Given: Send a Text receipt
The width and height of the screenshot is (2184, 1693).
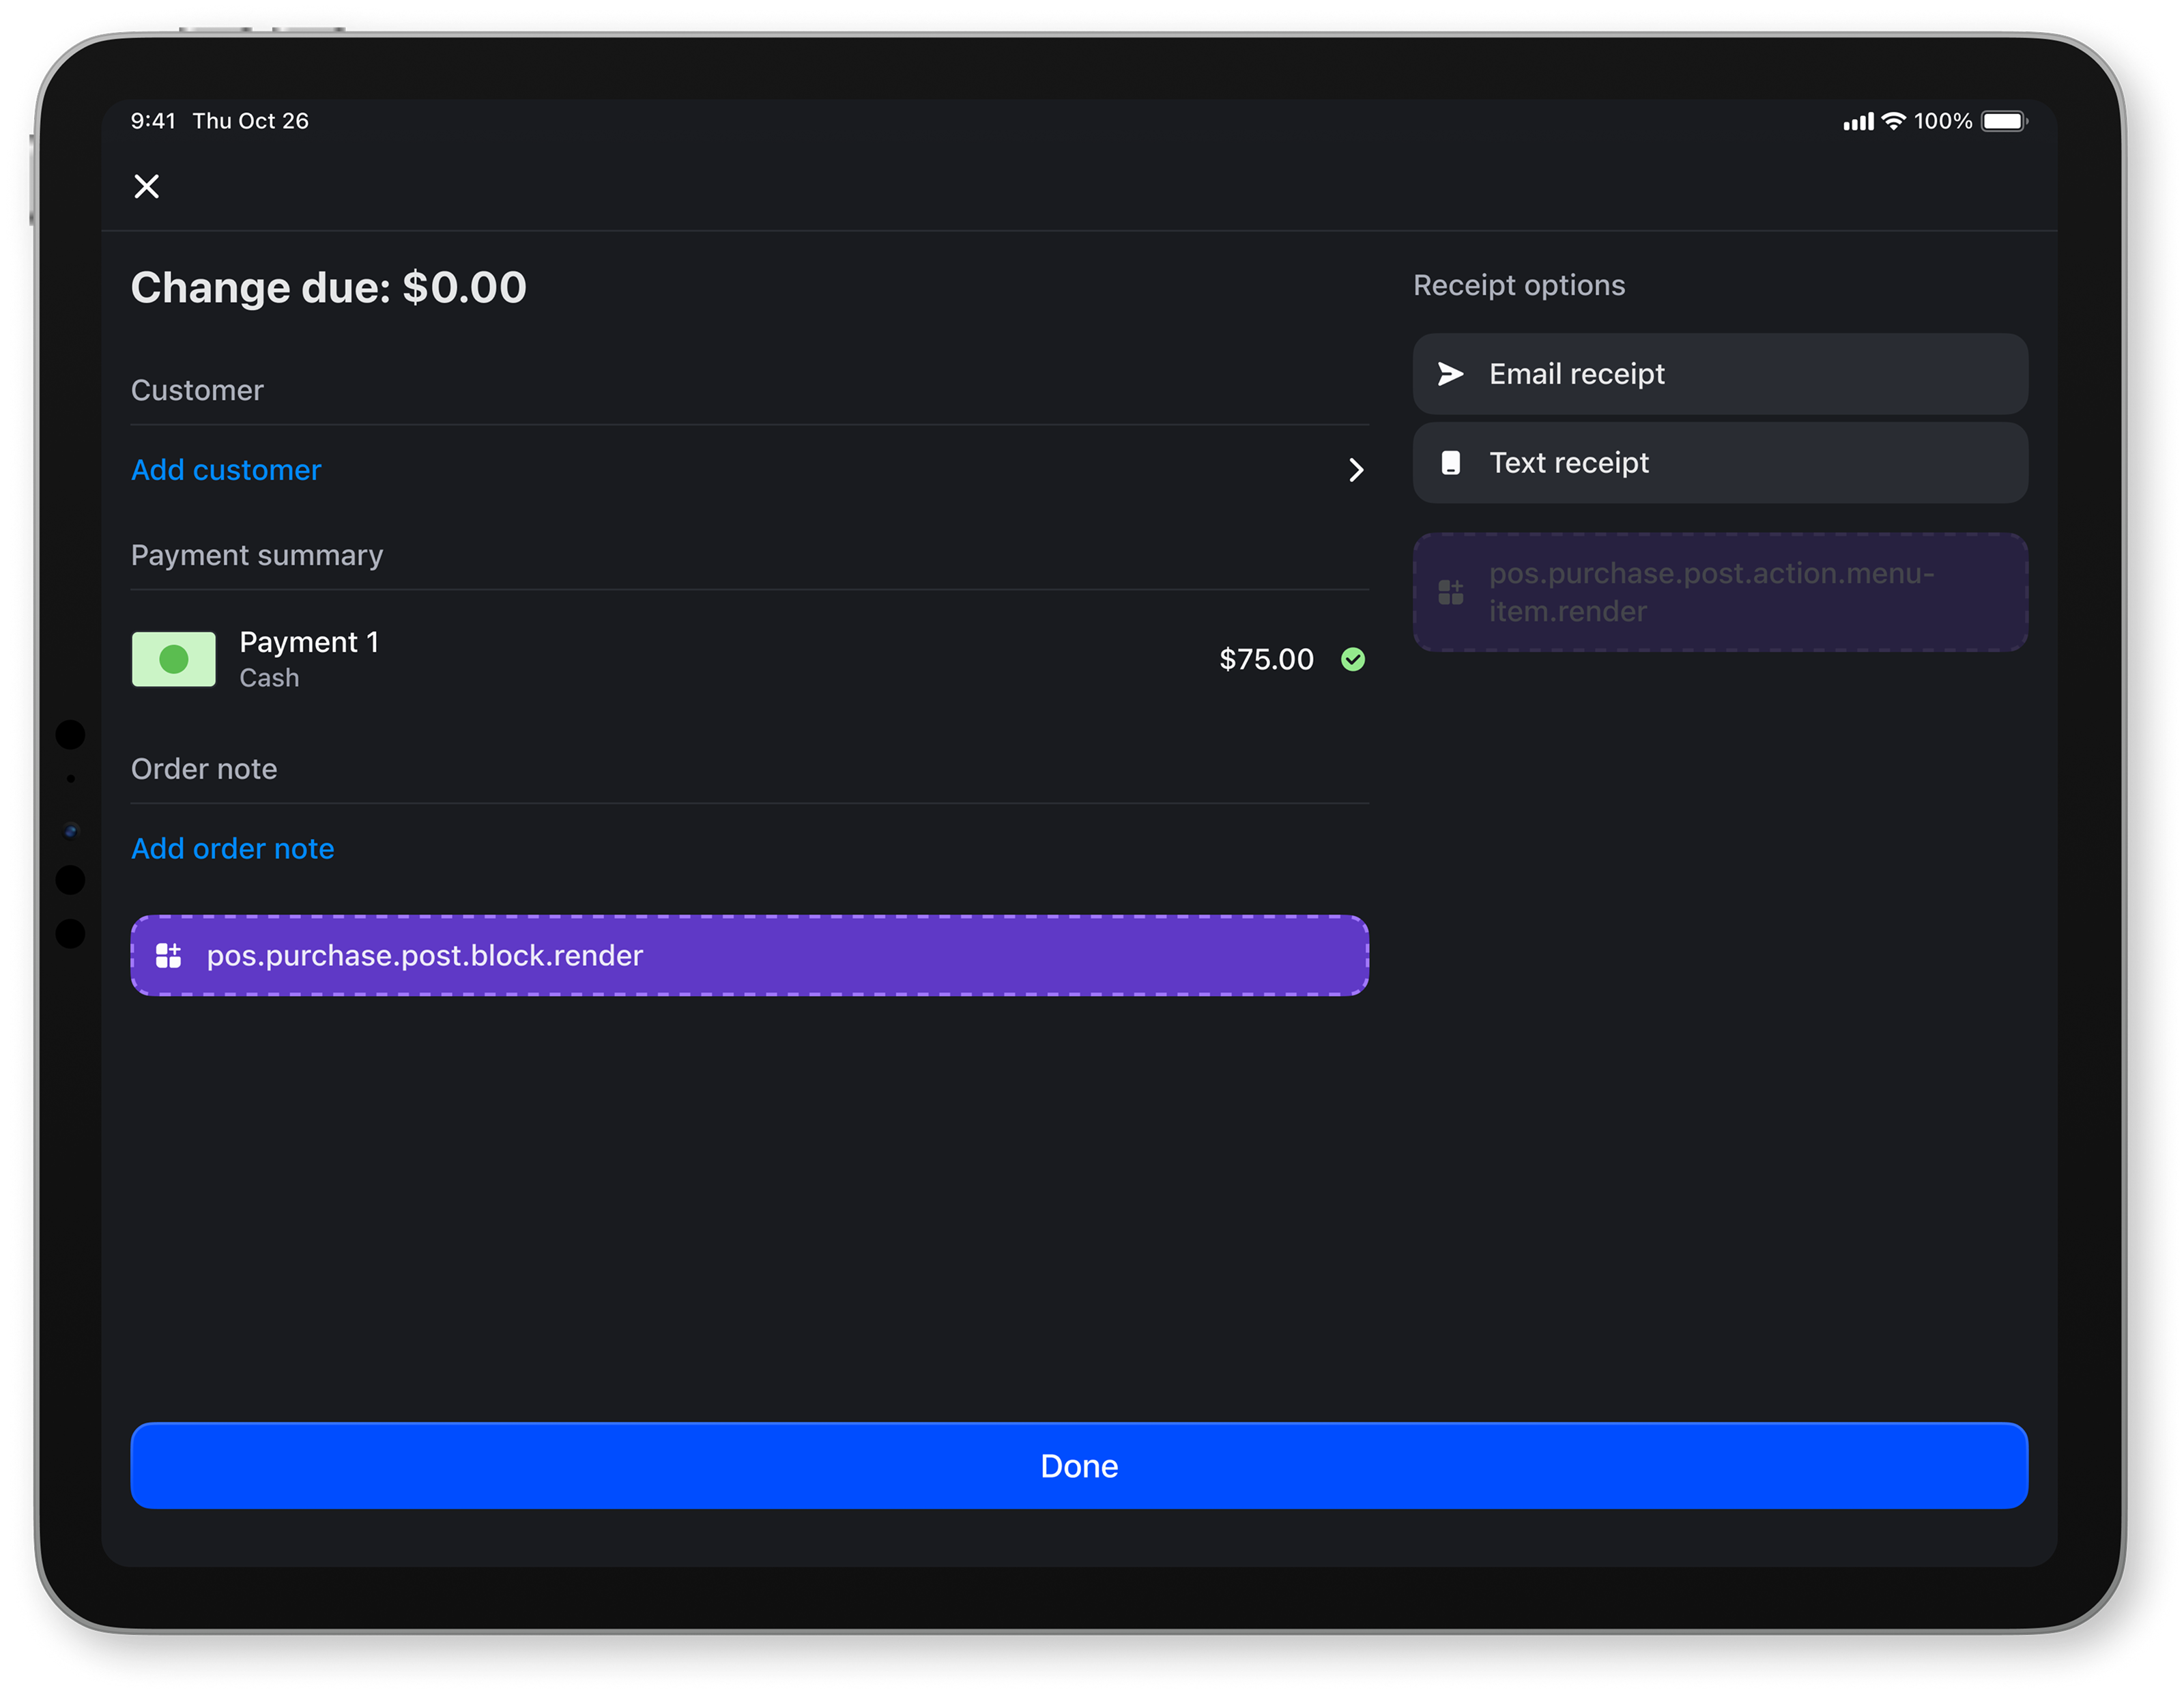Looking at the screenshot, I should tap(1720, 462).
